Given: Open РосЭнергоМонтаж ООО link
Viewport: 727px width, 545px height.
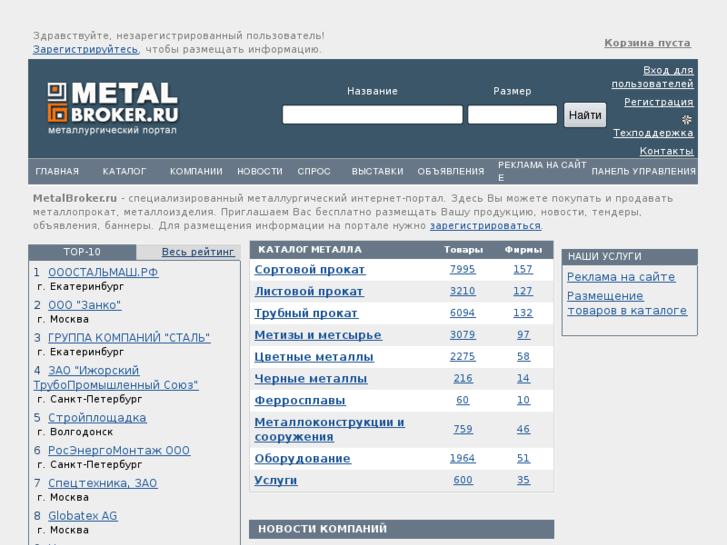Looking at the screenshot, I should click(119, 450).
